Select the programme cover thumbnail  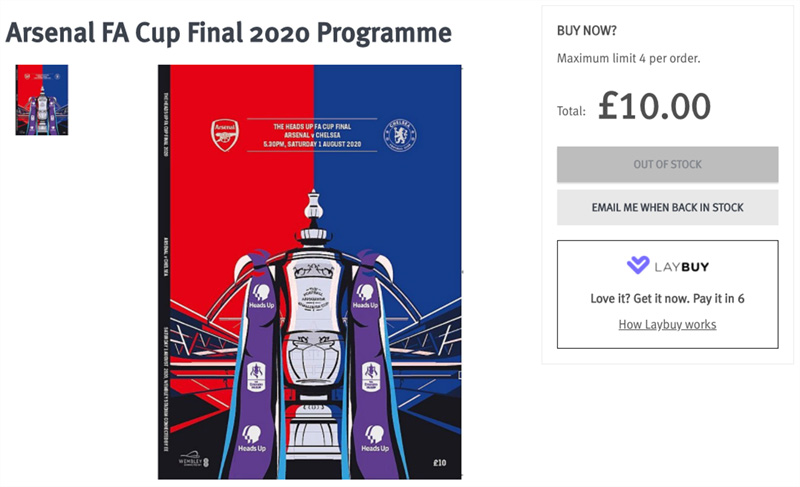(42, 100)
